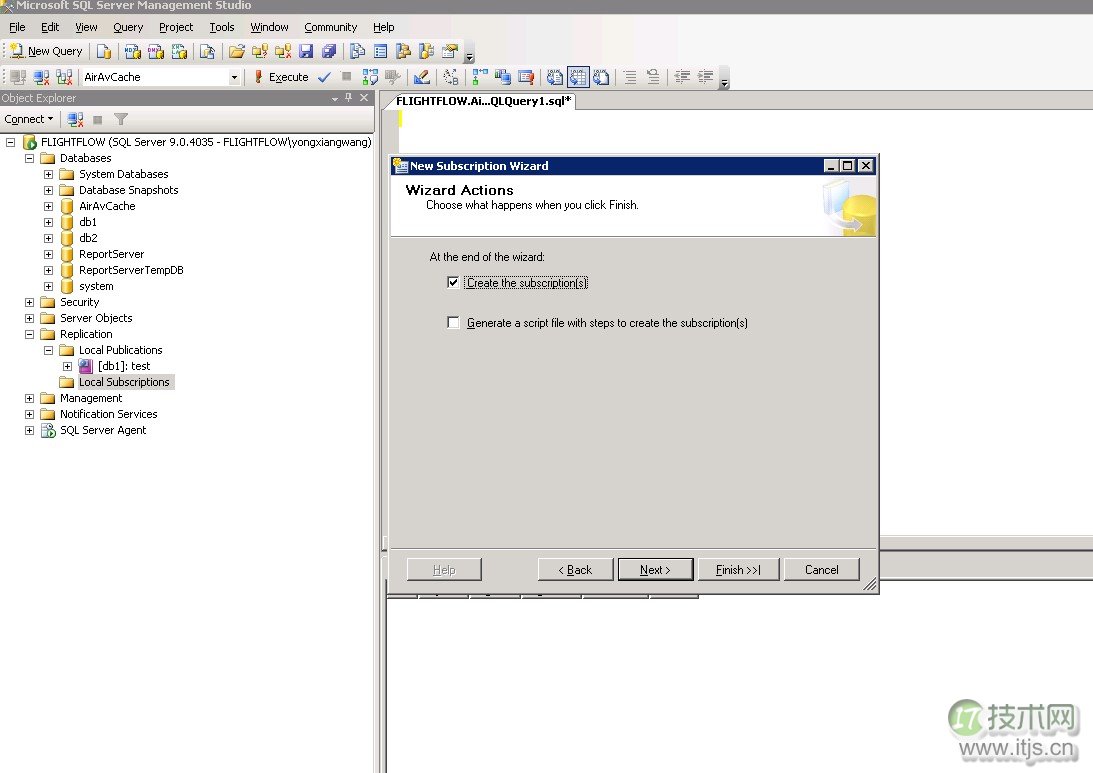Click the Comment out selected lines icon

click(x=630, y=77)
